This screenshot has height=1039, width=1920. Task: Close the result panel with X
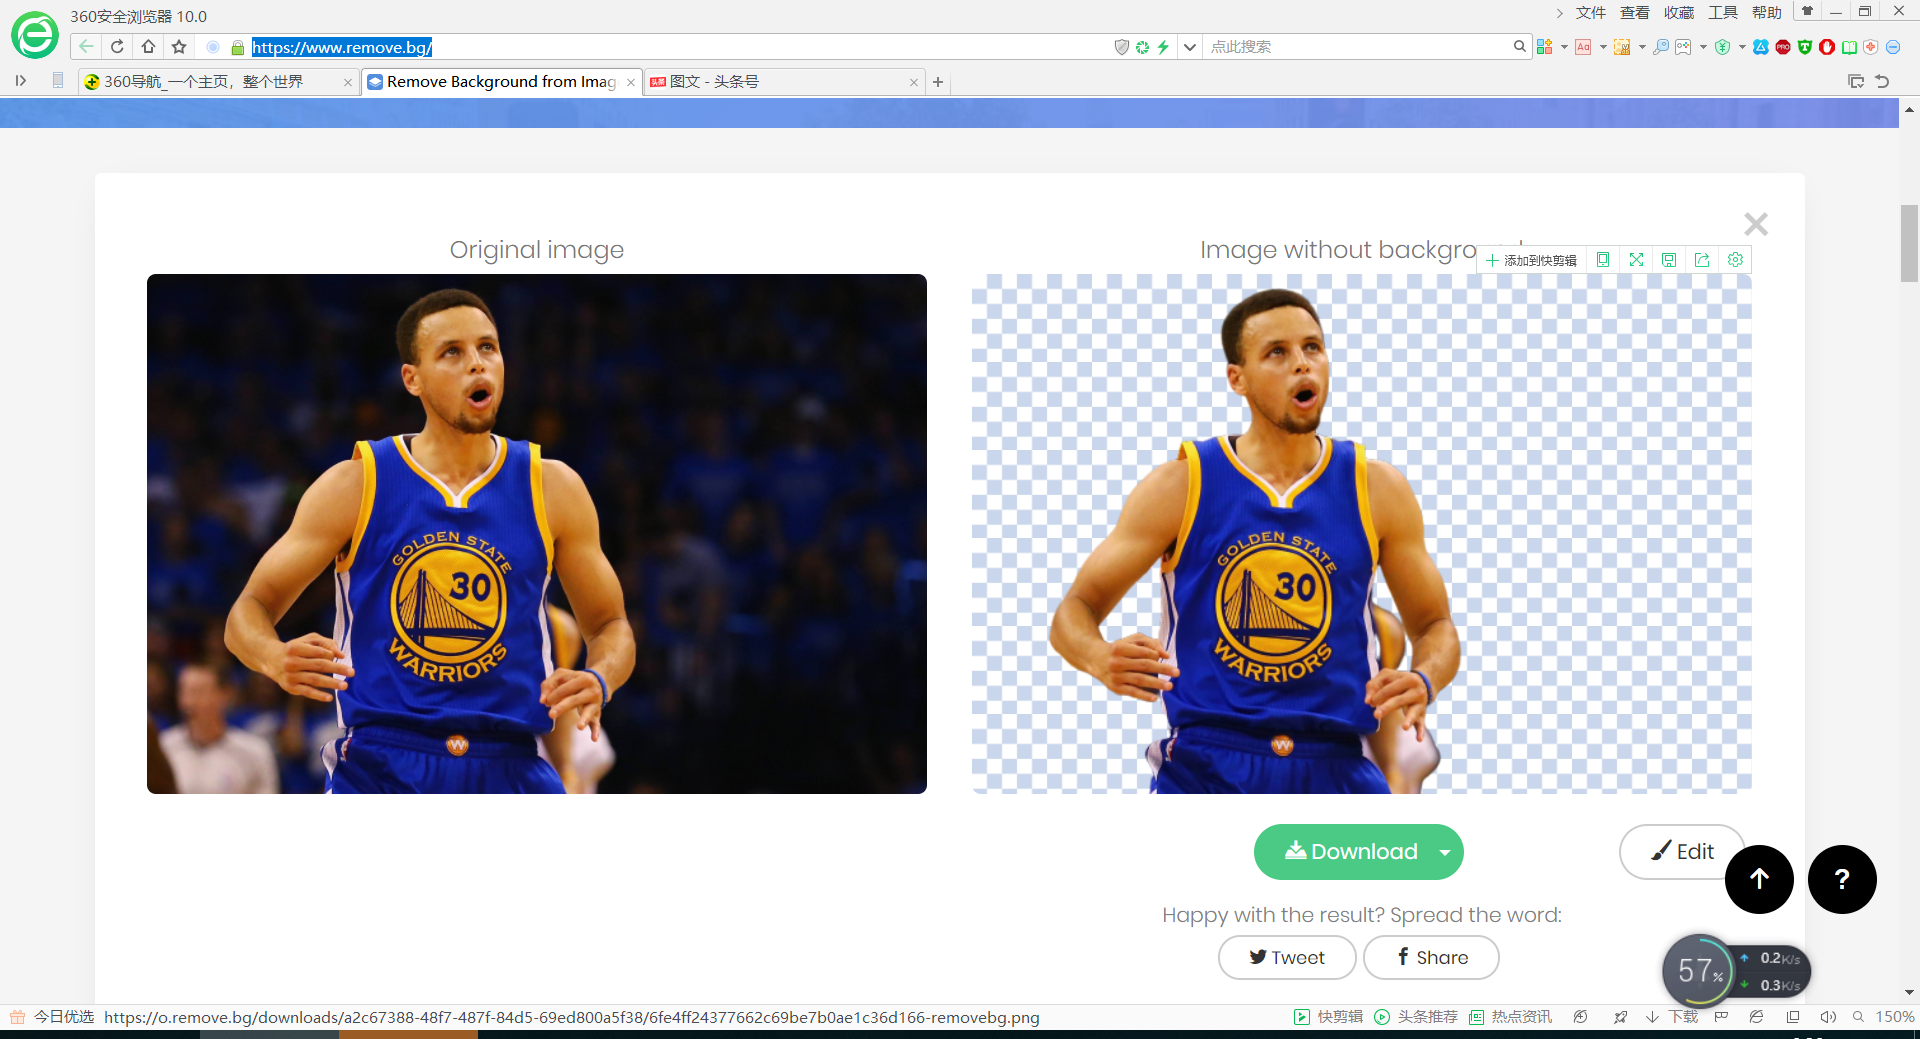click(1756, 224)
